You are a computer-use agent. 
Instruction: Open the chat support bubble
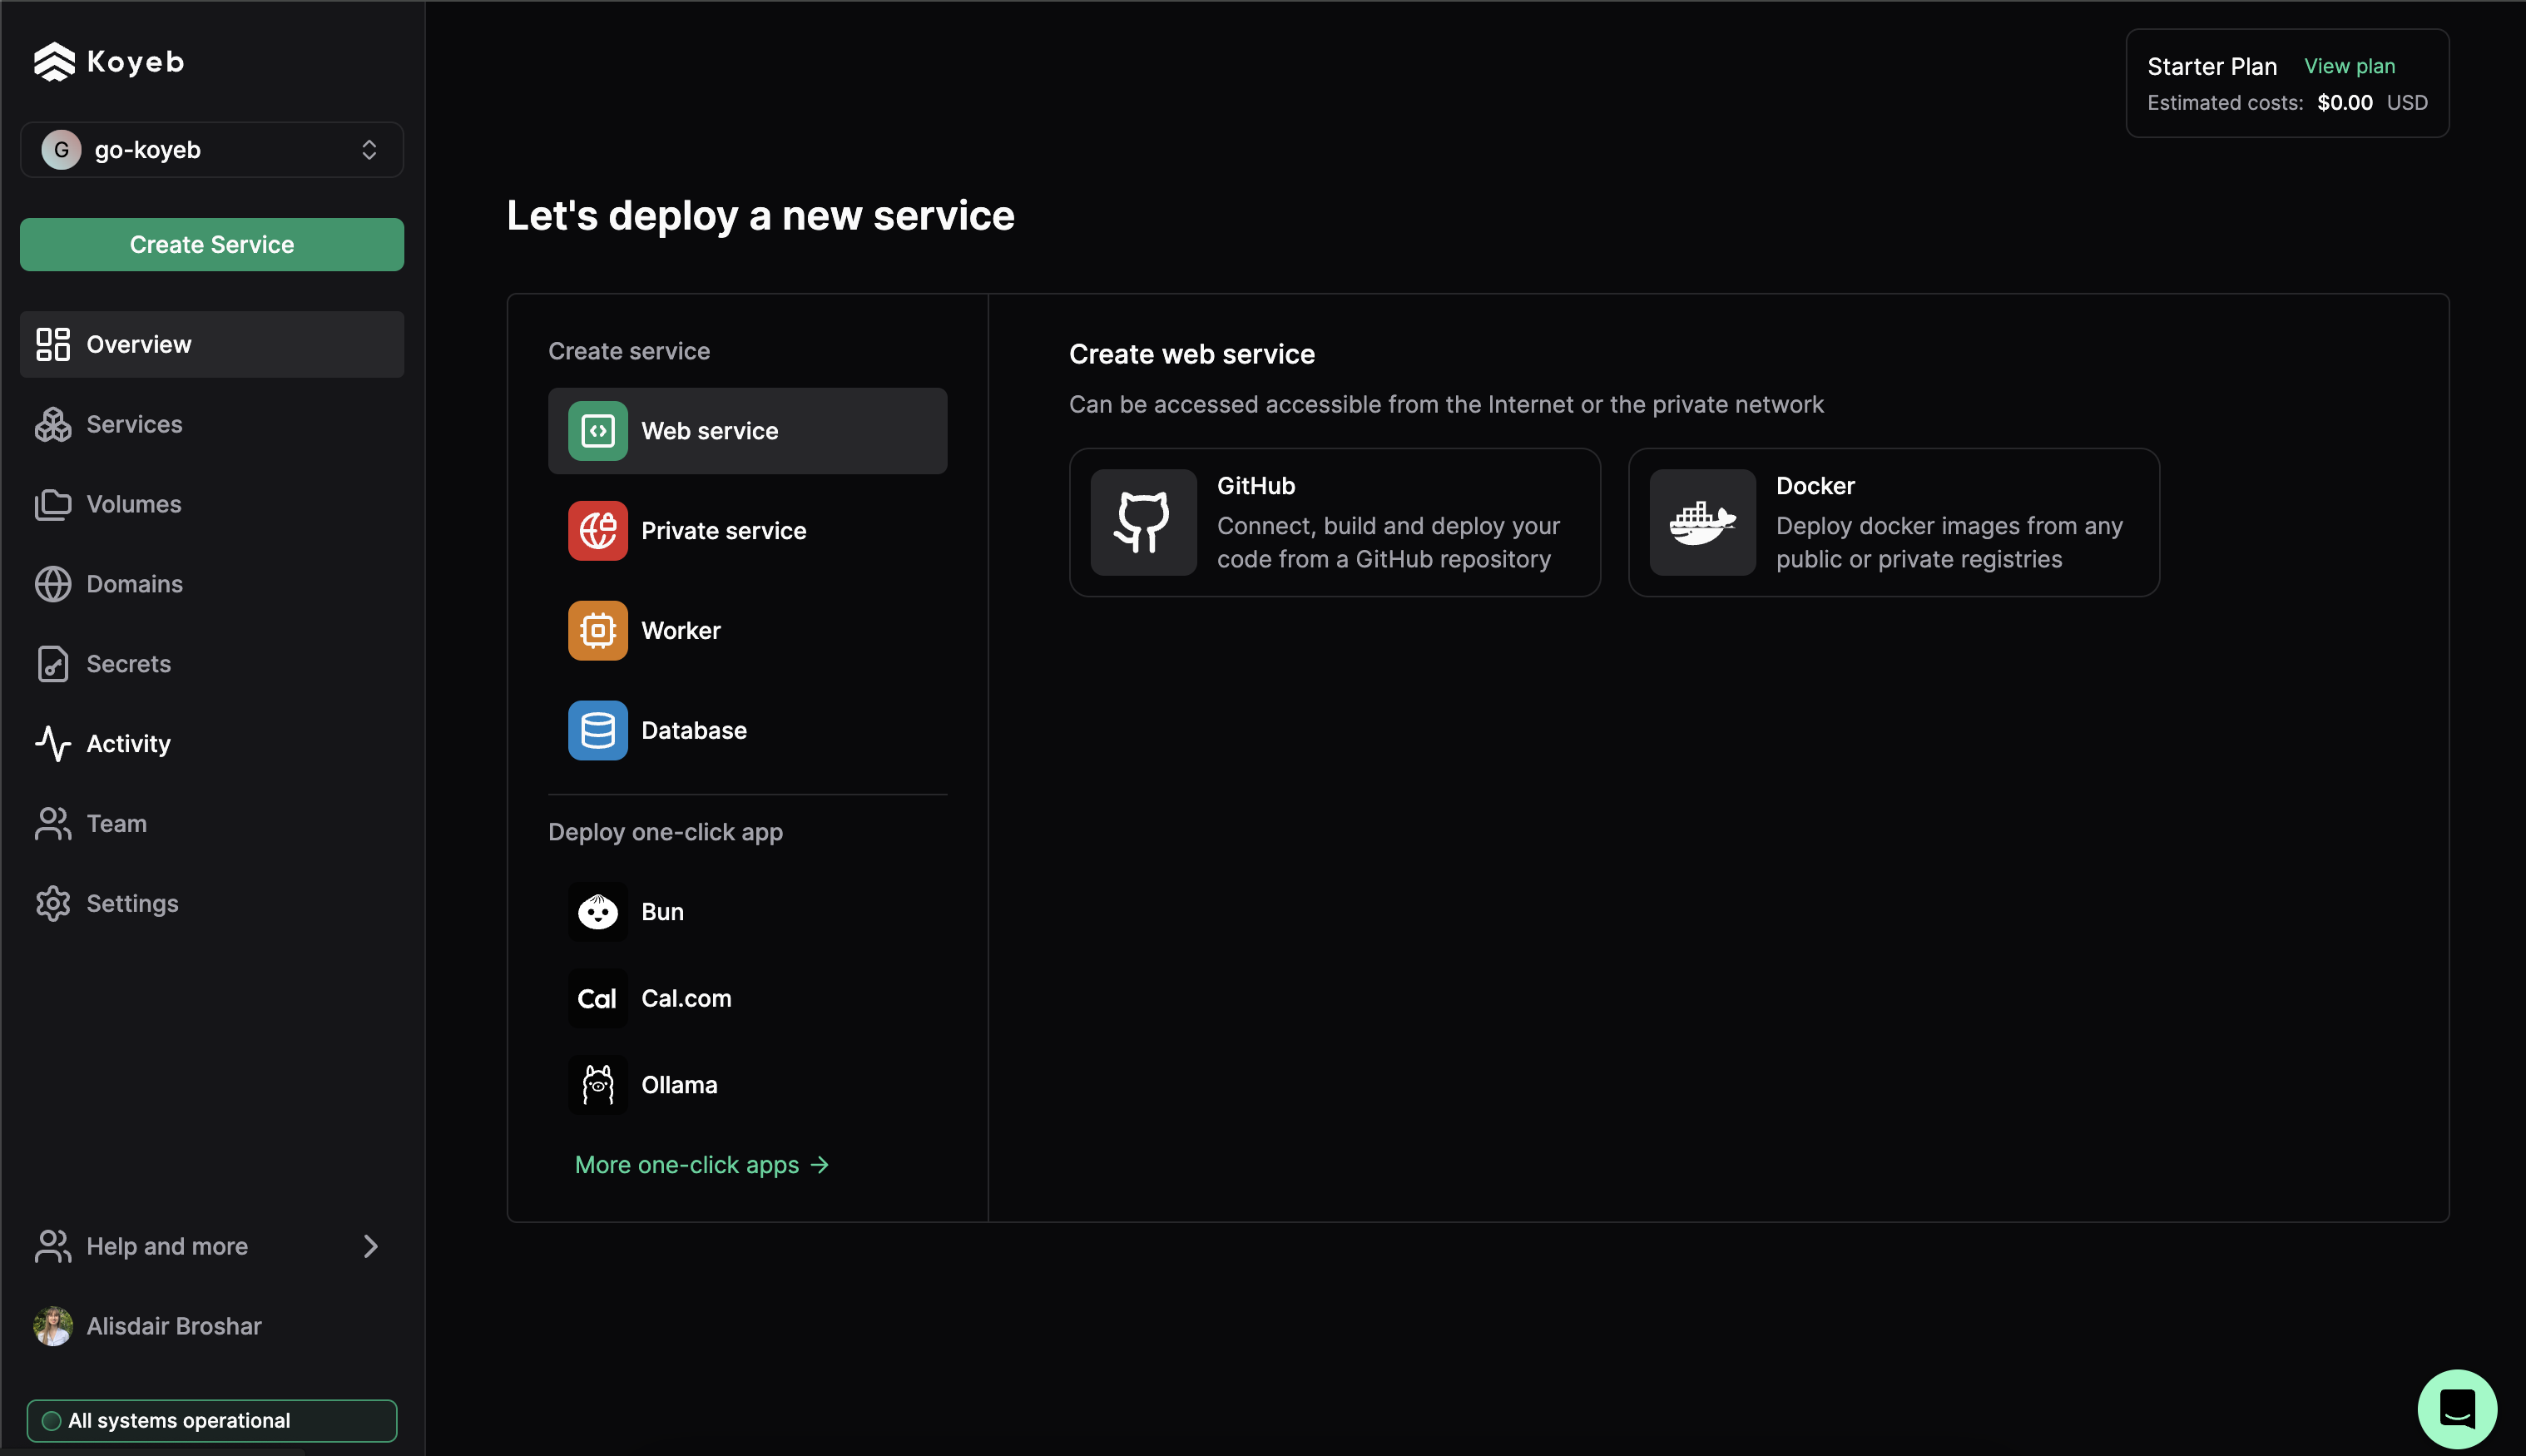pyautogui.click(x=2456, y=1408)
